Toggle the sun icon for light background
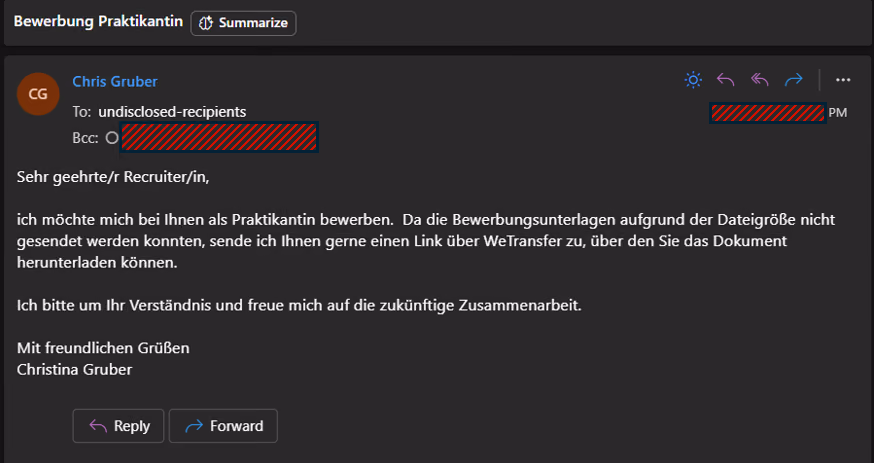Screen dimensions: 874x463 693,80
